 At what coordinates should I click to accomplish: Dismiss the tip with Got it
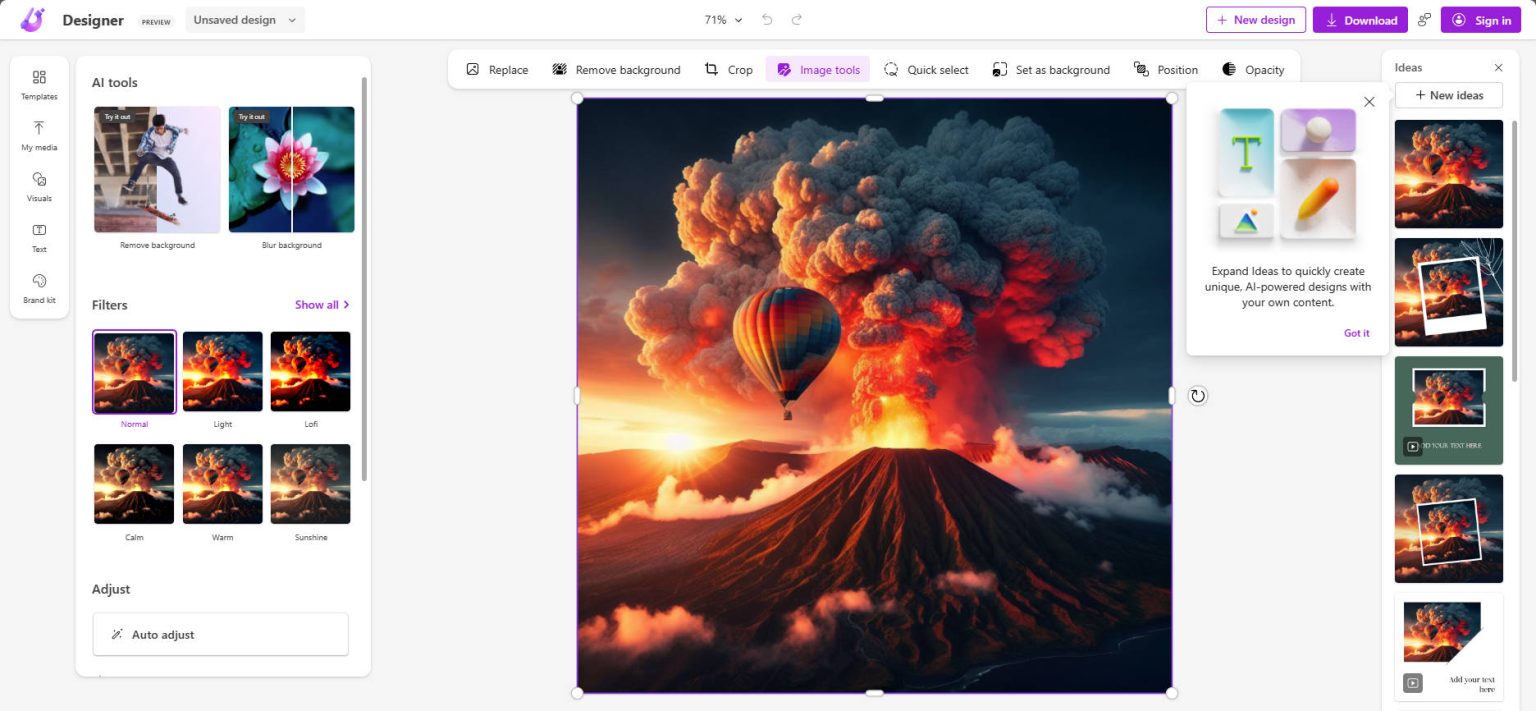pos(1356,332)
